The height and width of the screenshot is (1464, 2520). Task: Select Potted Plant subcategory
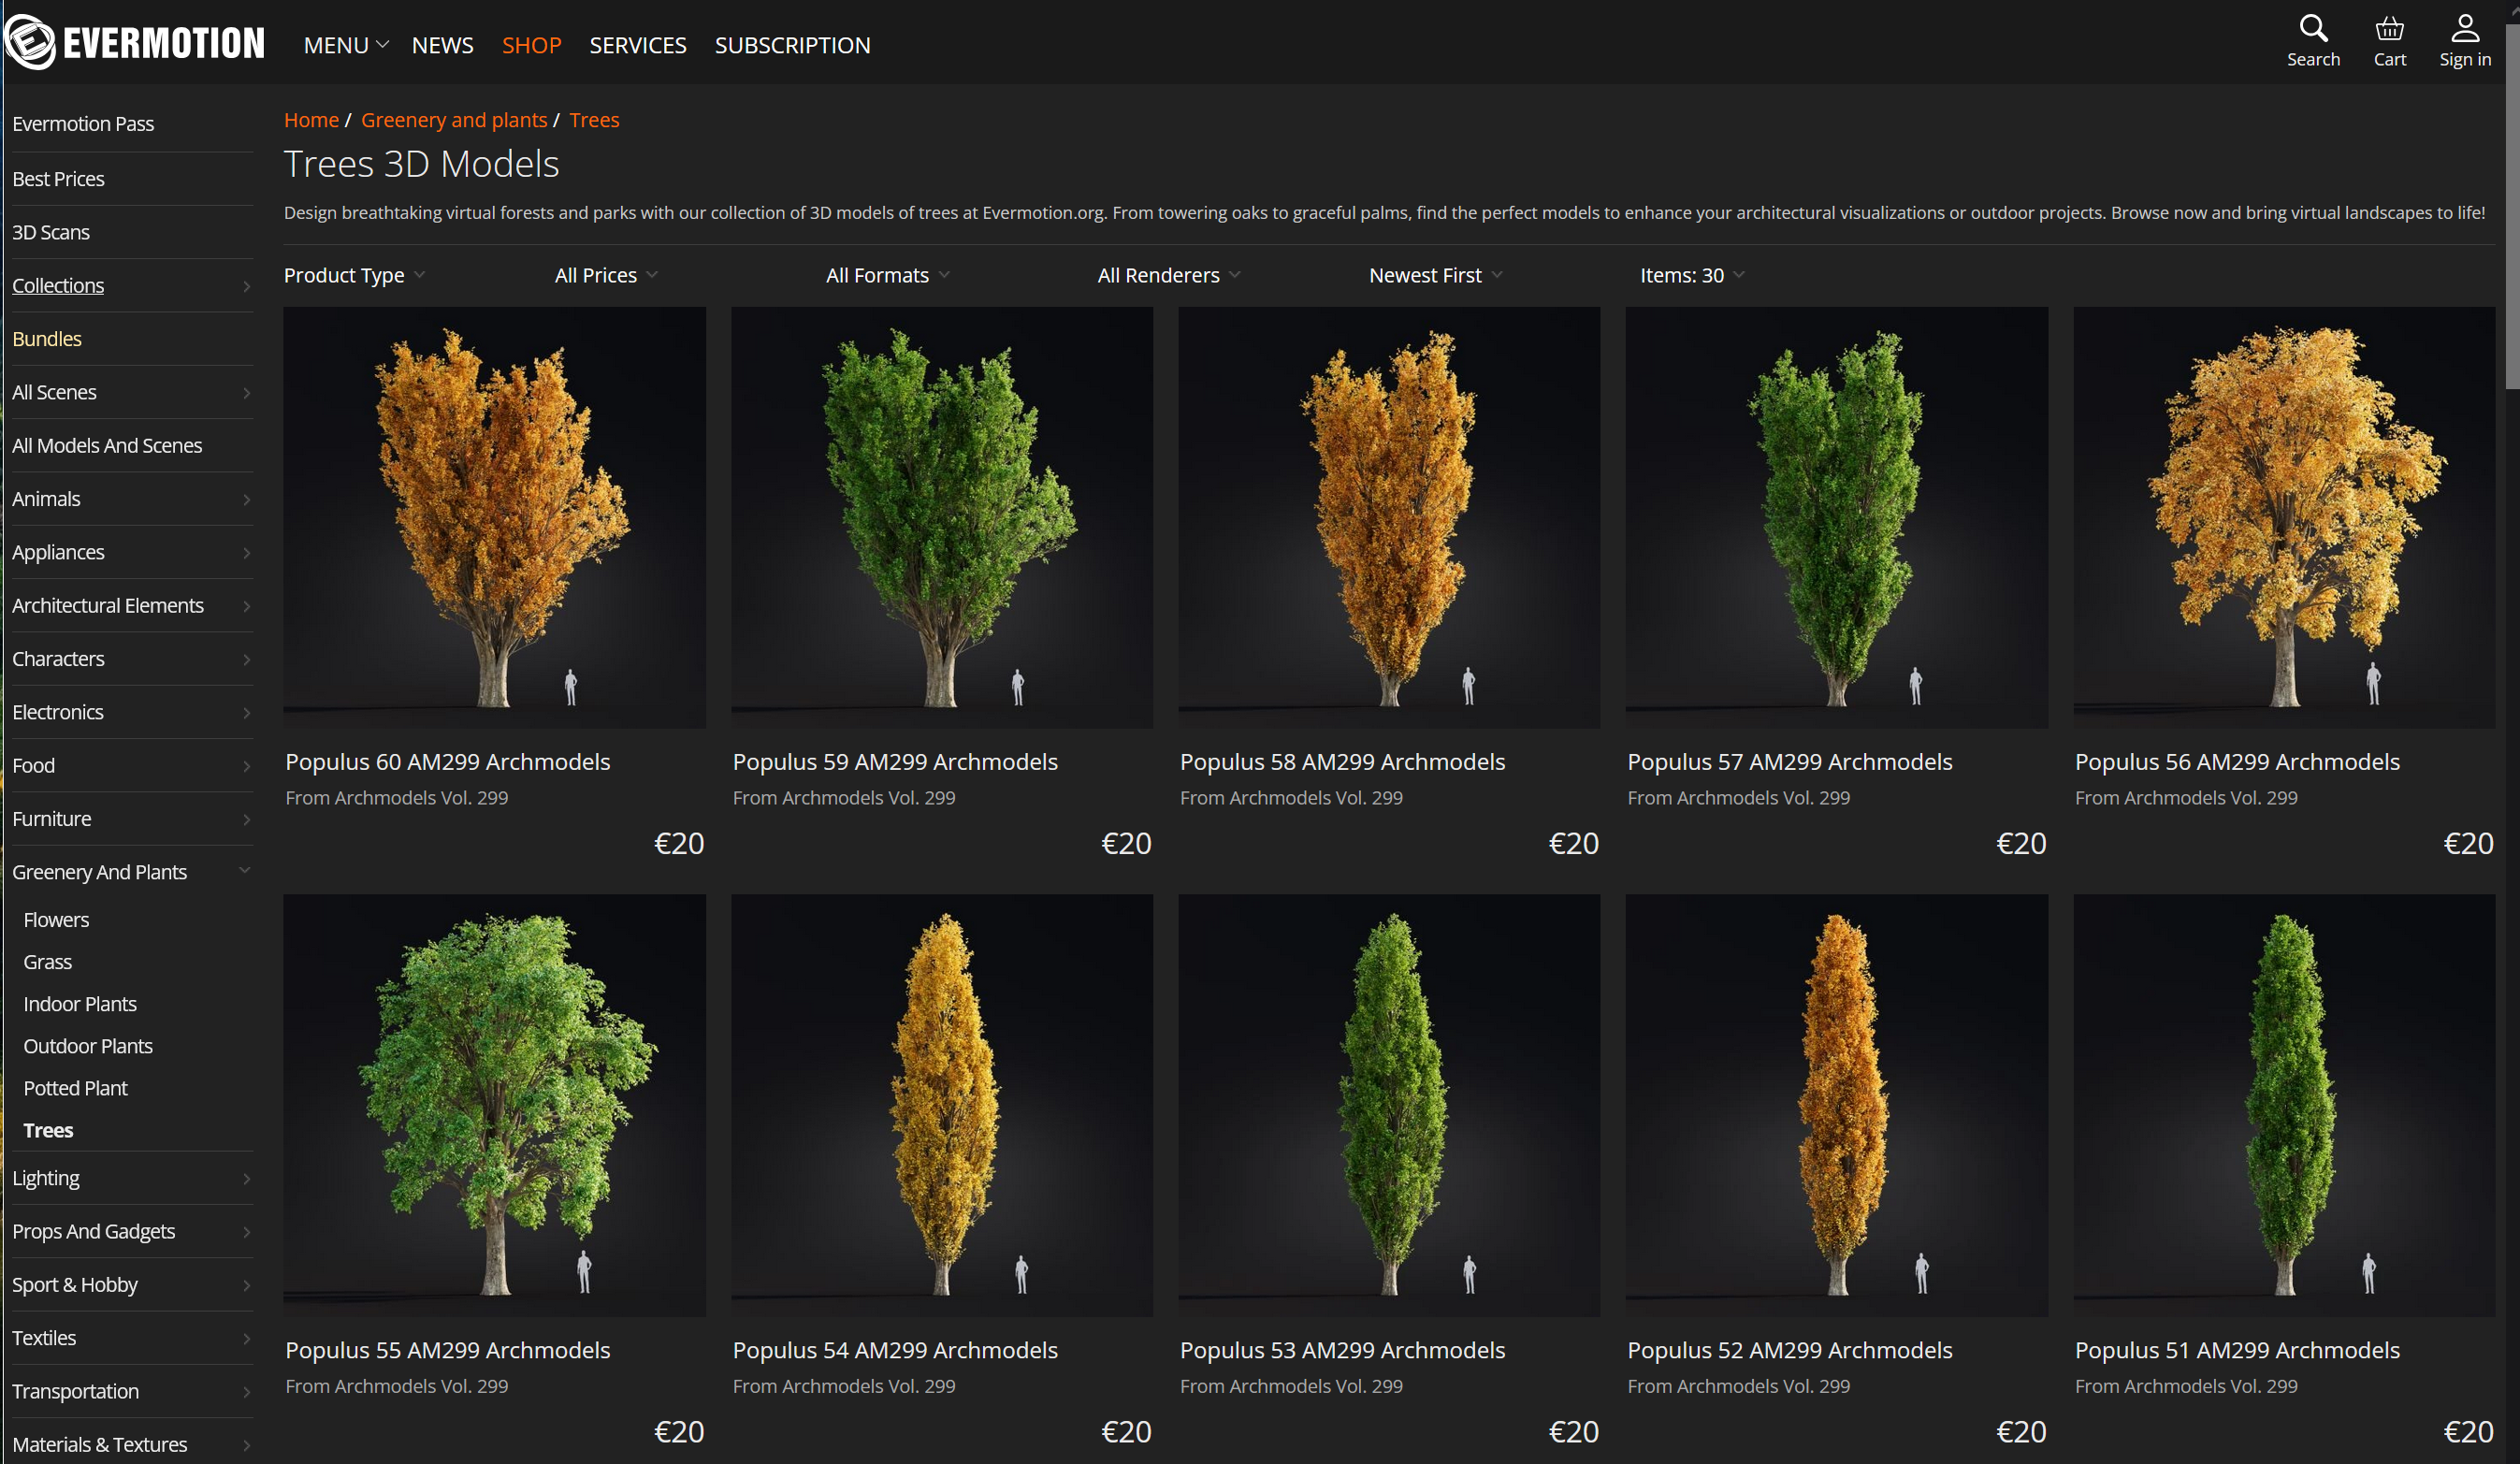pyautogui.click(x=75, y=1088)
